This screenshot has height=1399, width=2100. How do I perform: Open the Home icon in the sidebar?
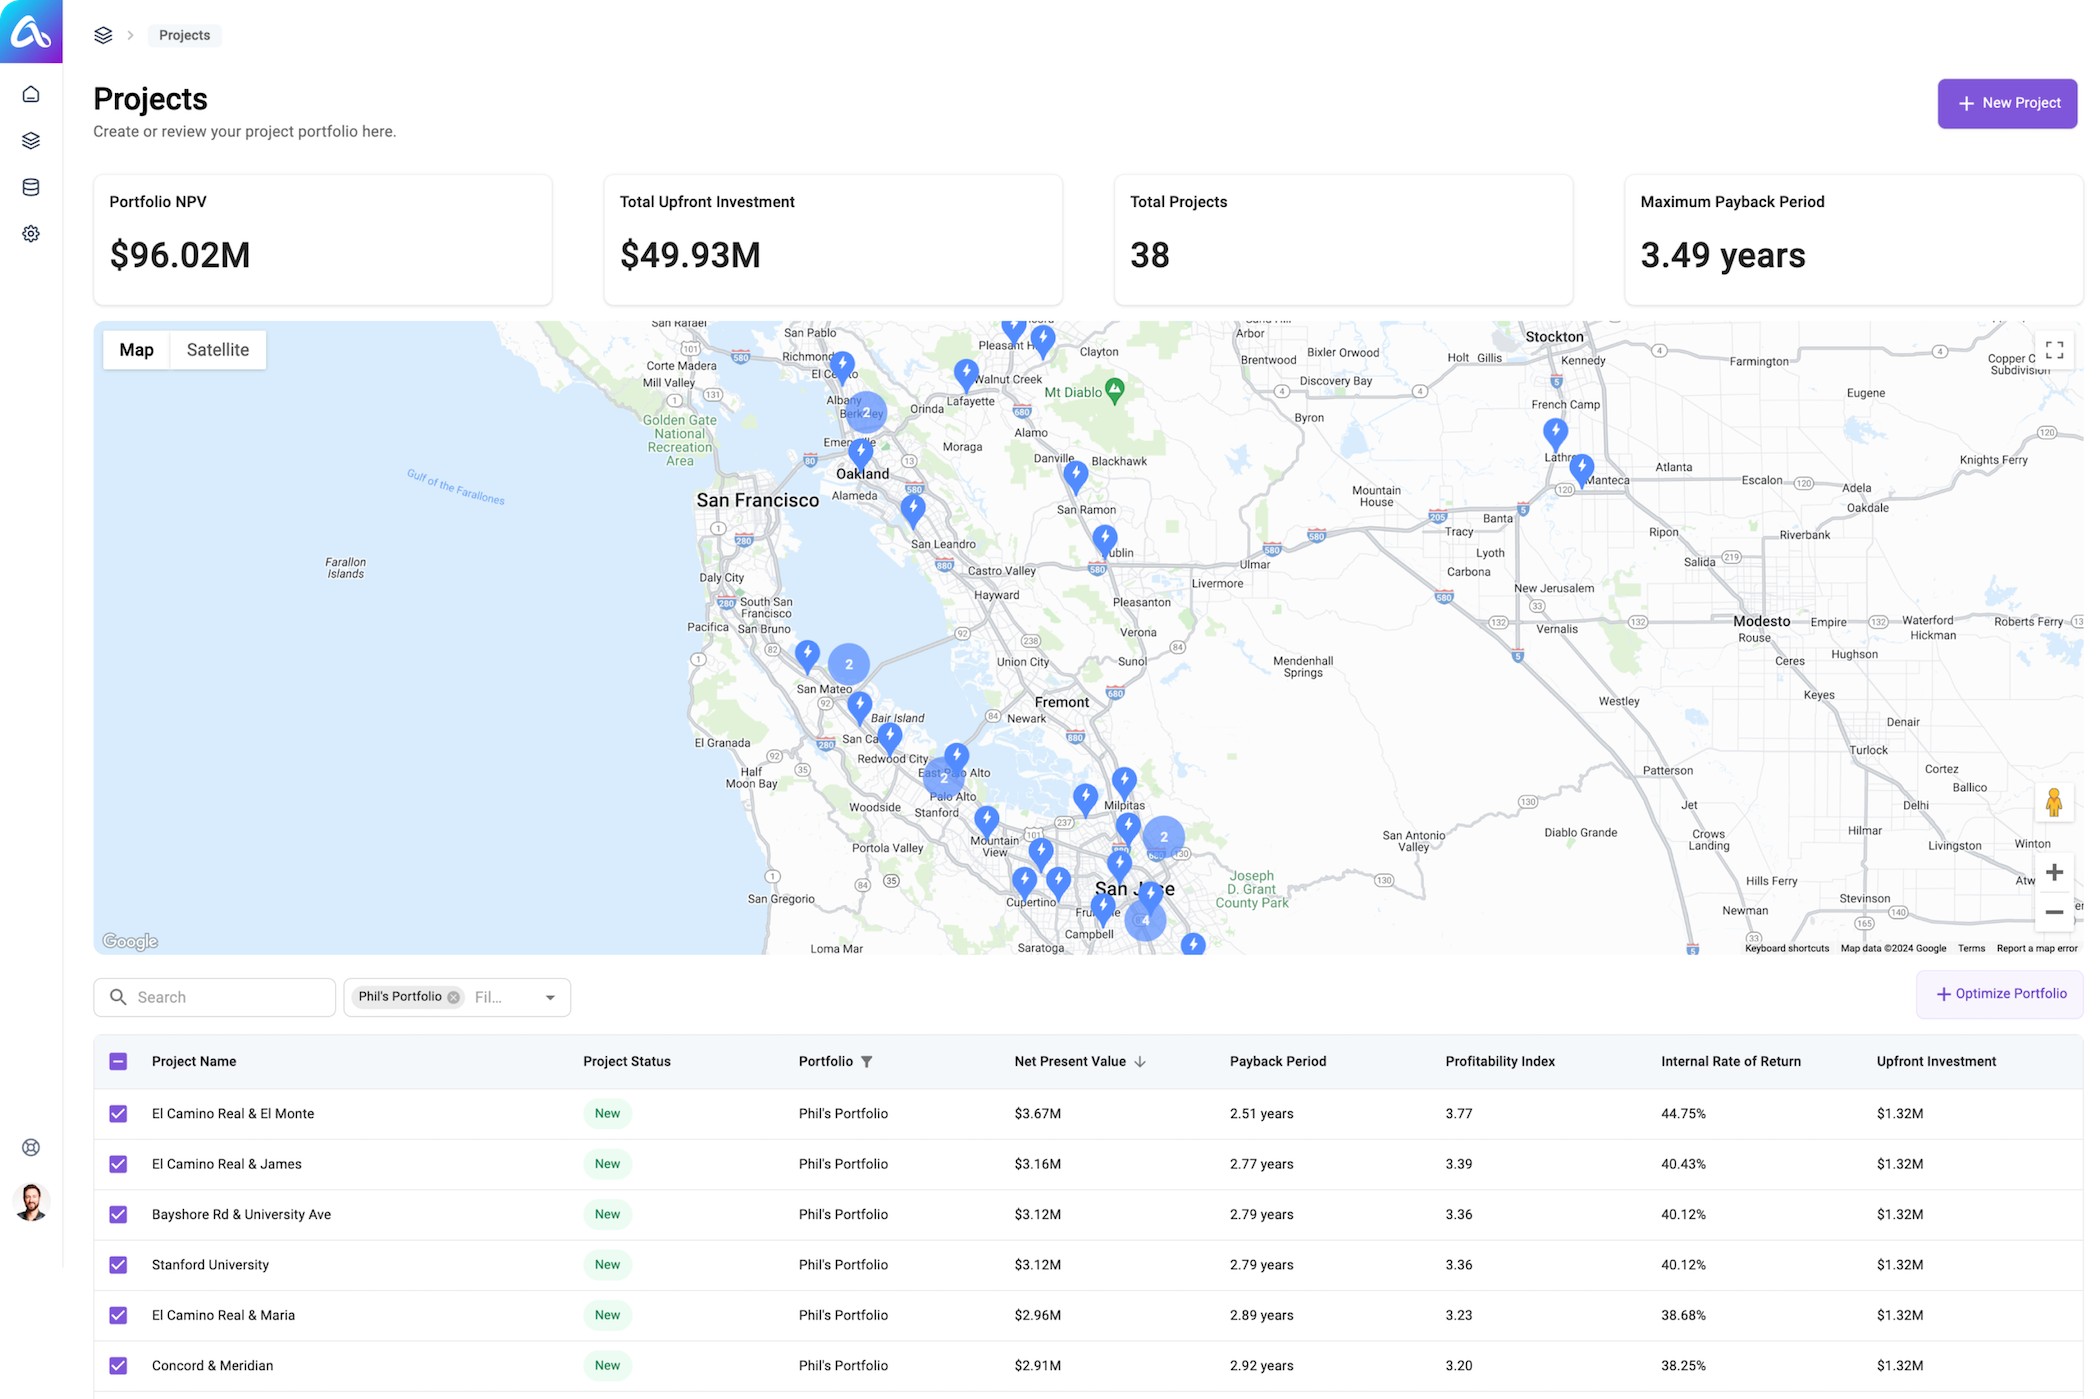[31, 93]
